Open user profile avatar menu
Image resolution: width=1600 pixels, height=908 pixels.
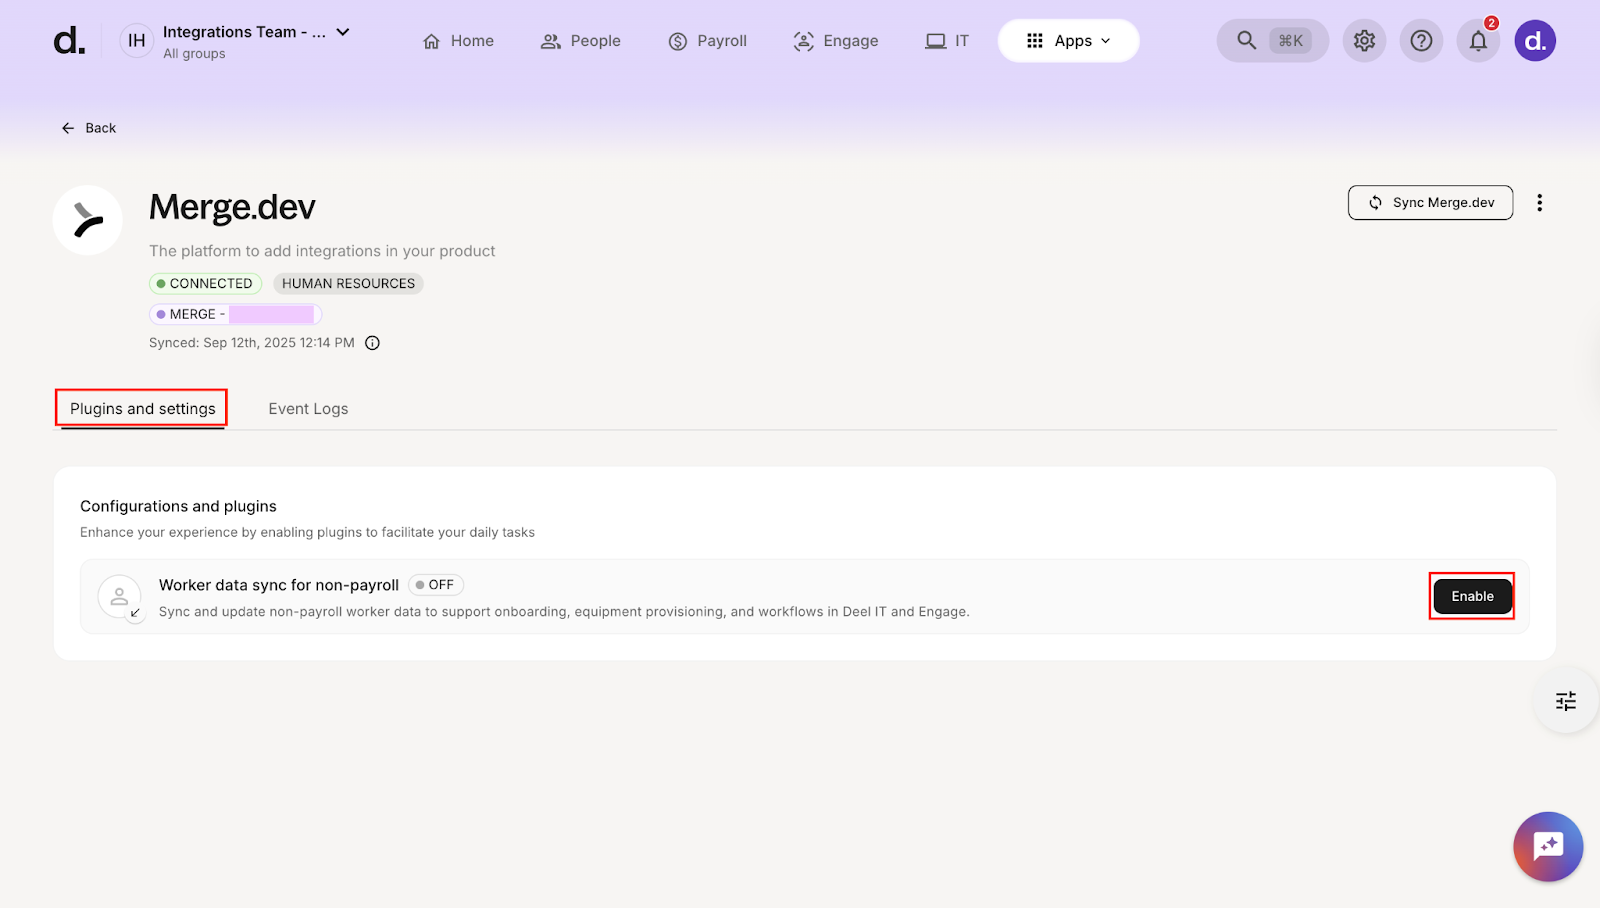[x=1535, y=41]
